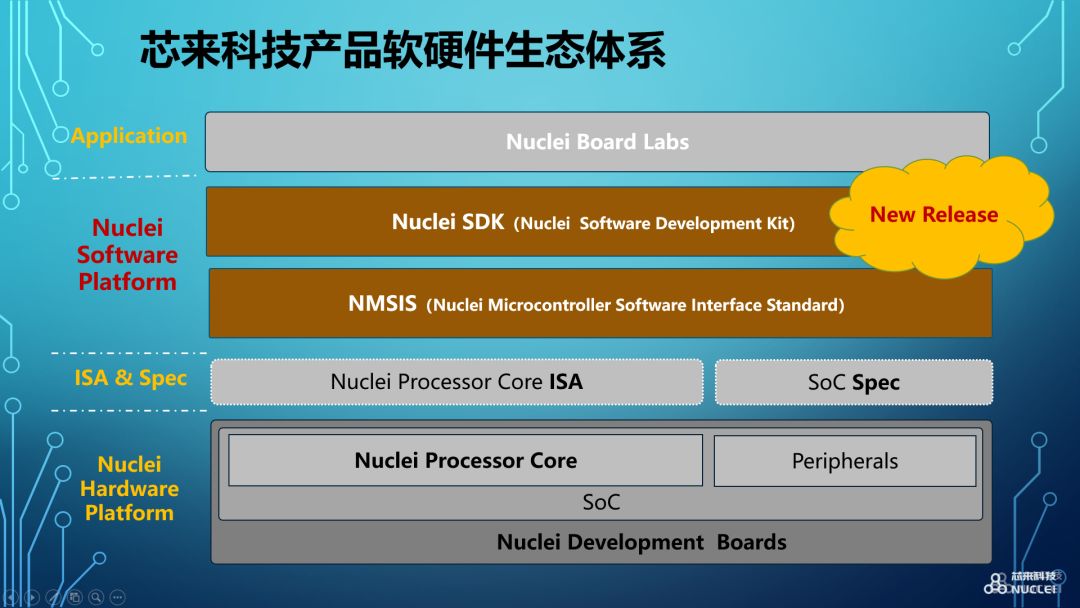The height and width of the screenshot is (608, 1080).
Task: Click the circled arrow icon beside the pen
Action: pyautogui.click(x=31, y=596)
